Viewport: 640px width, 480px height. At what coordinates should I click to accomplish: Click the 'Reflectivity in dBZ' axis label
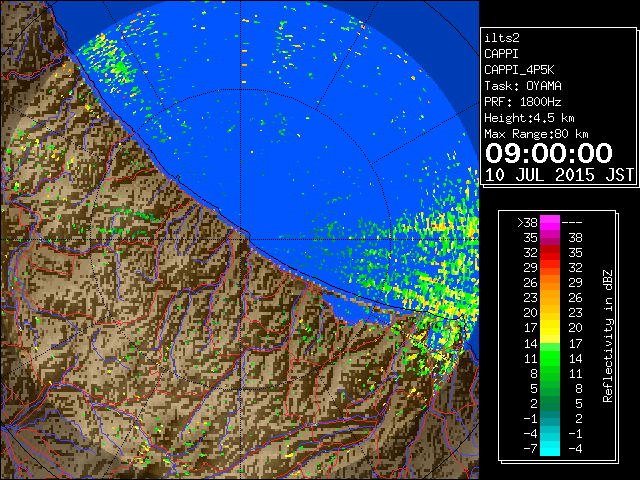[608, 336]
